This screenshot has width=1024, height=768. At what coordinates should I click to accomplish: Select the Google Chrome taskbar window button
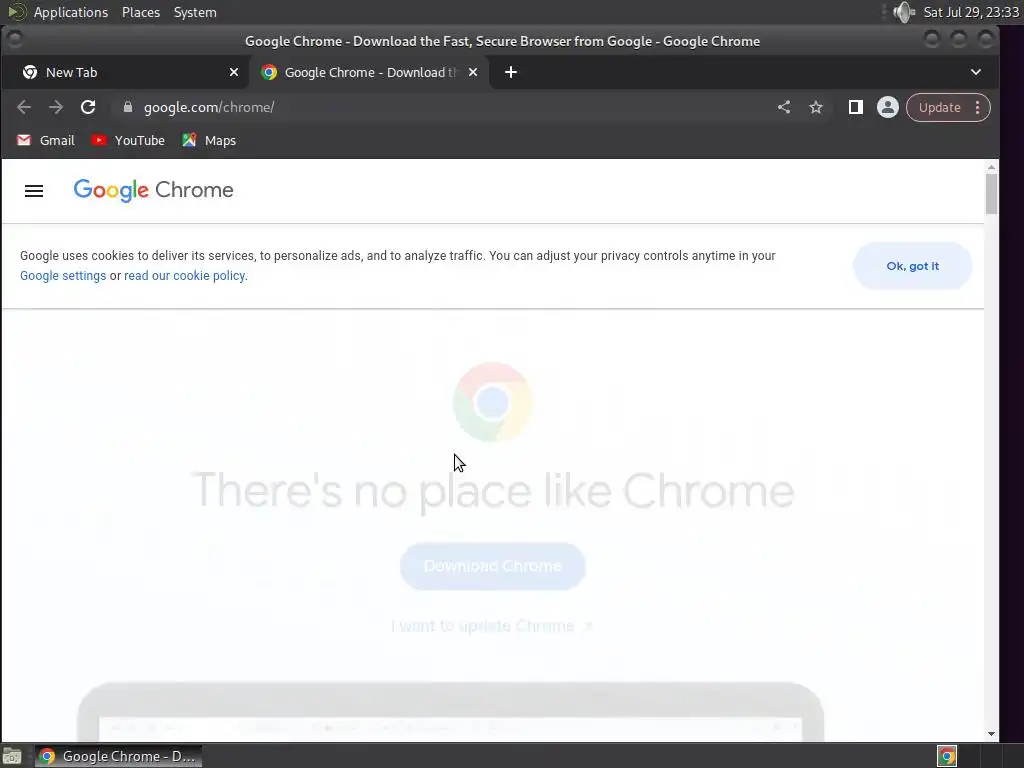pos(118,756)
